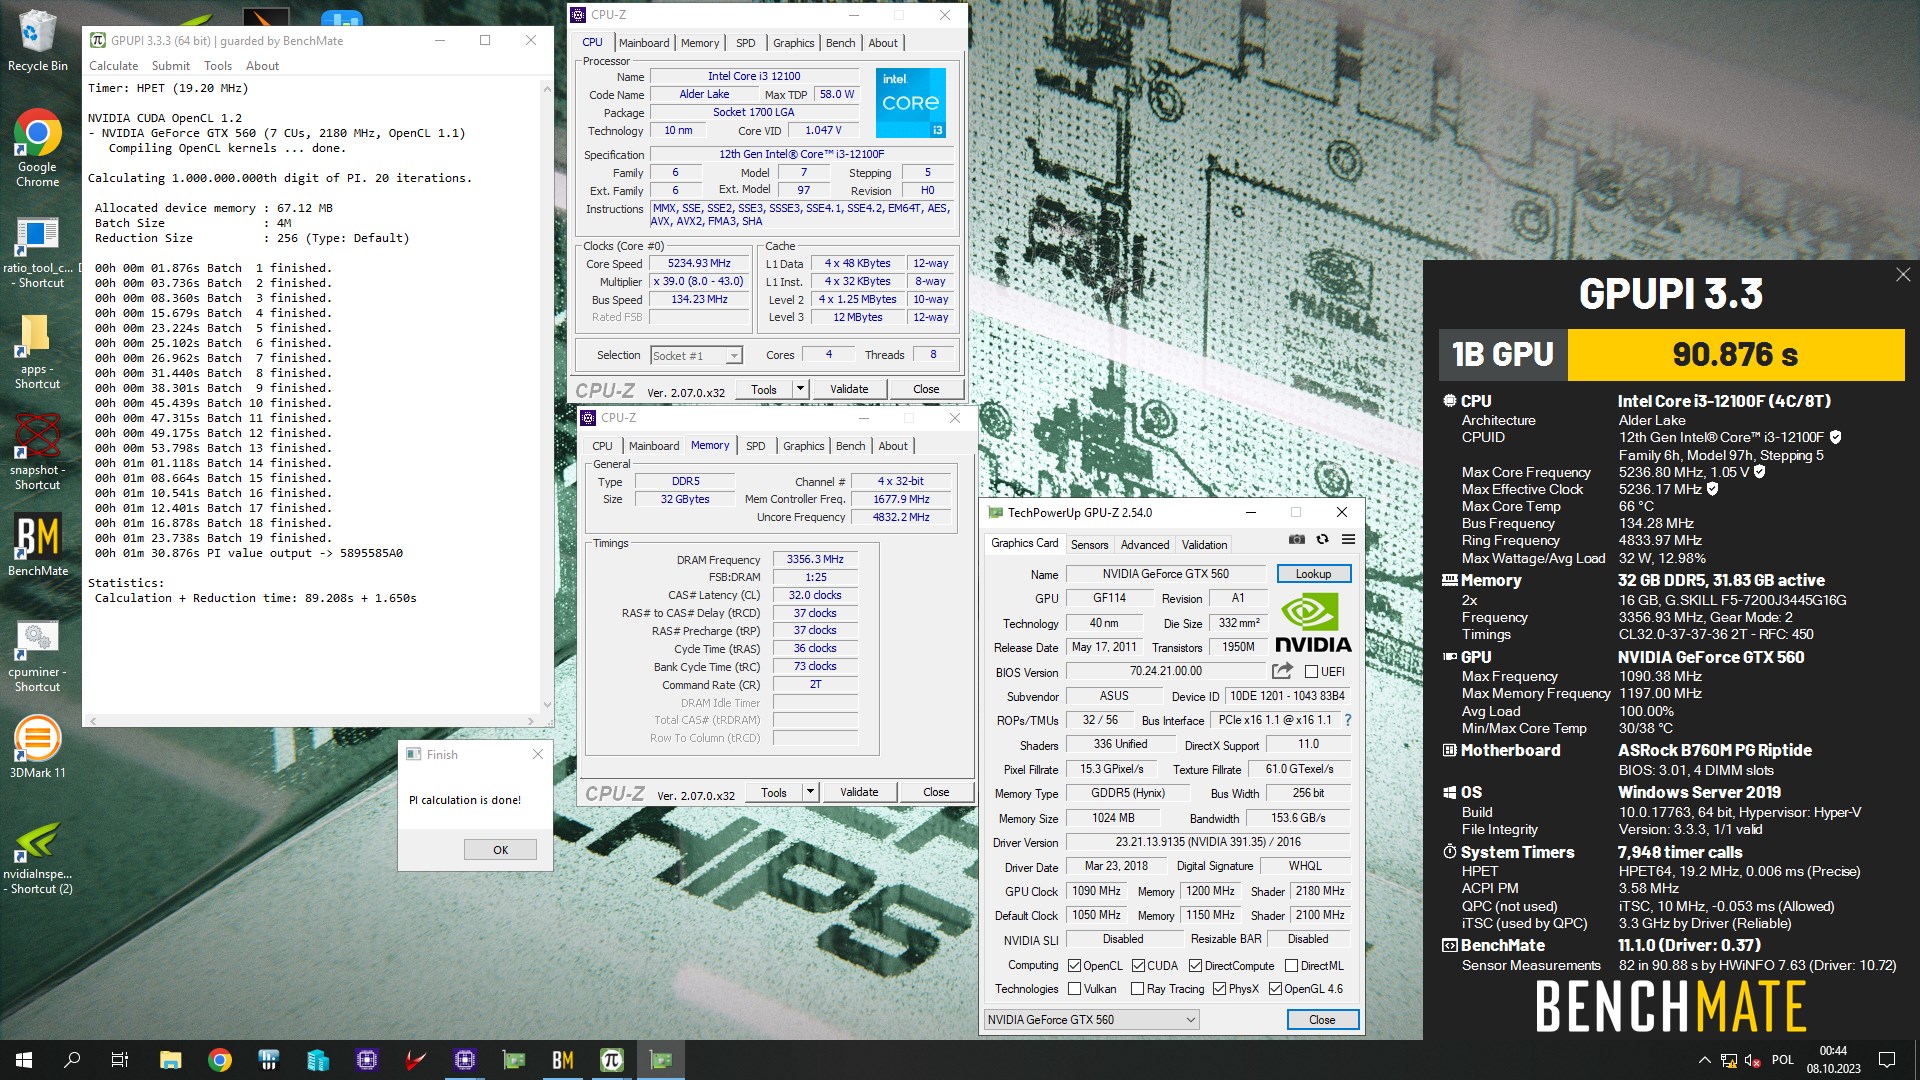Toggle the PhysX checkbox in GPU-Z
Screen dimensions: 1920x1080
(1219, 989)
